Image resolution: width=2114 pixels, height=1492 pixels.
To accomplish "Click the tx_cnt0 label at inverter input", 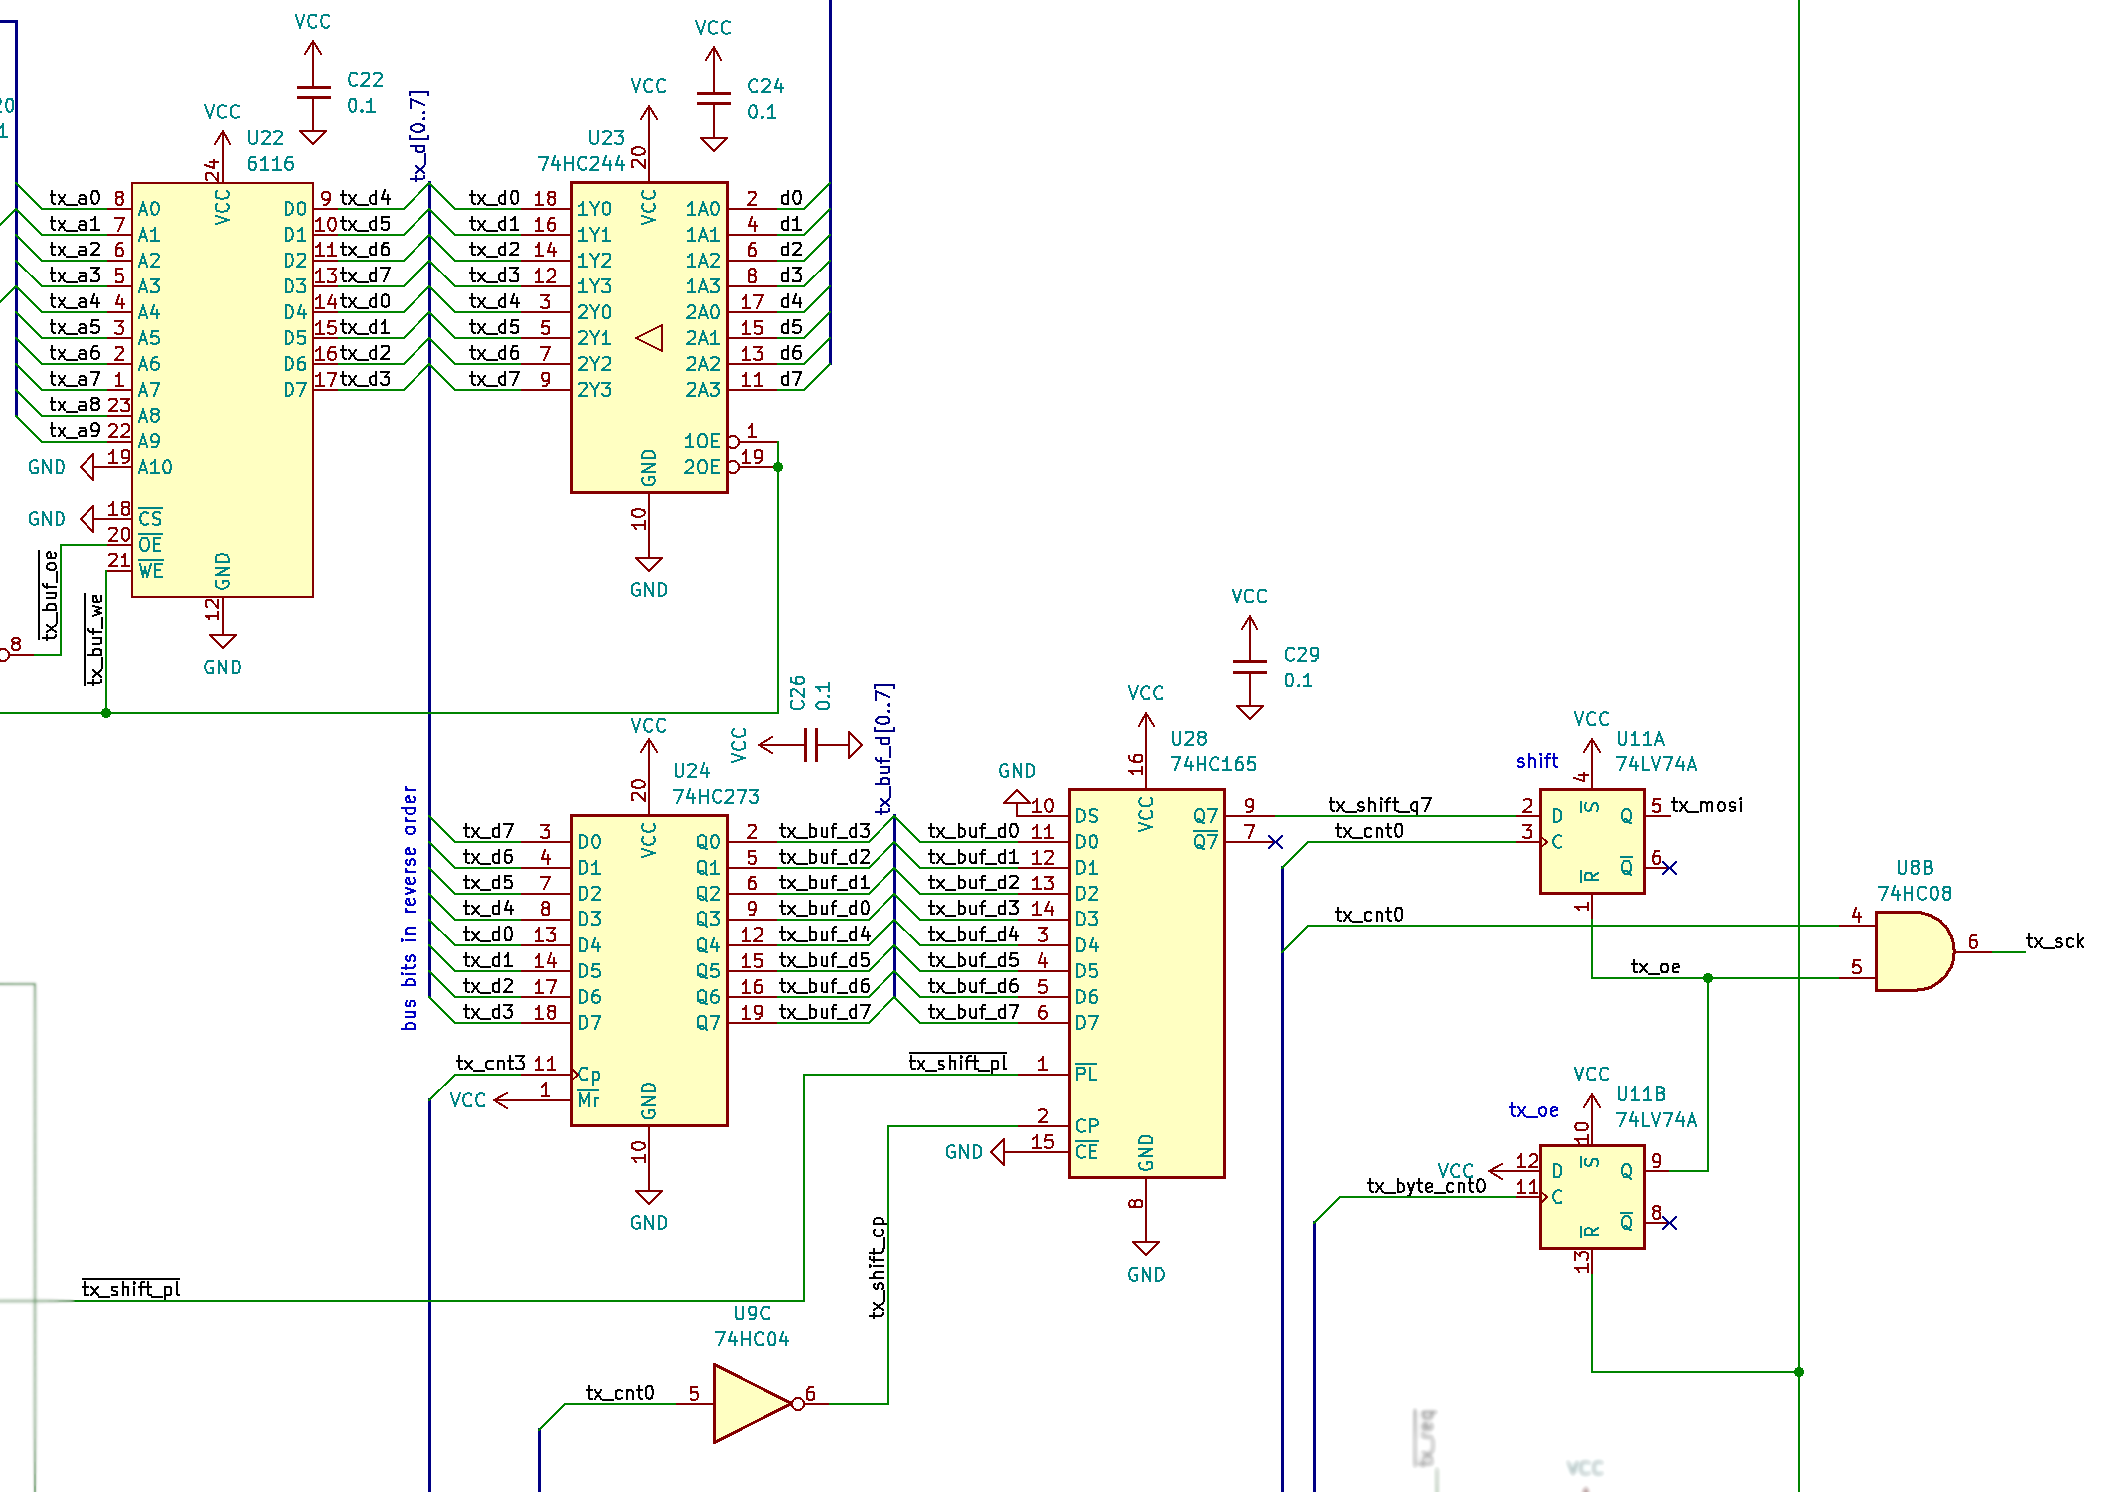I will [620, 1393].
